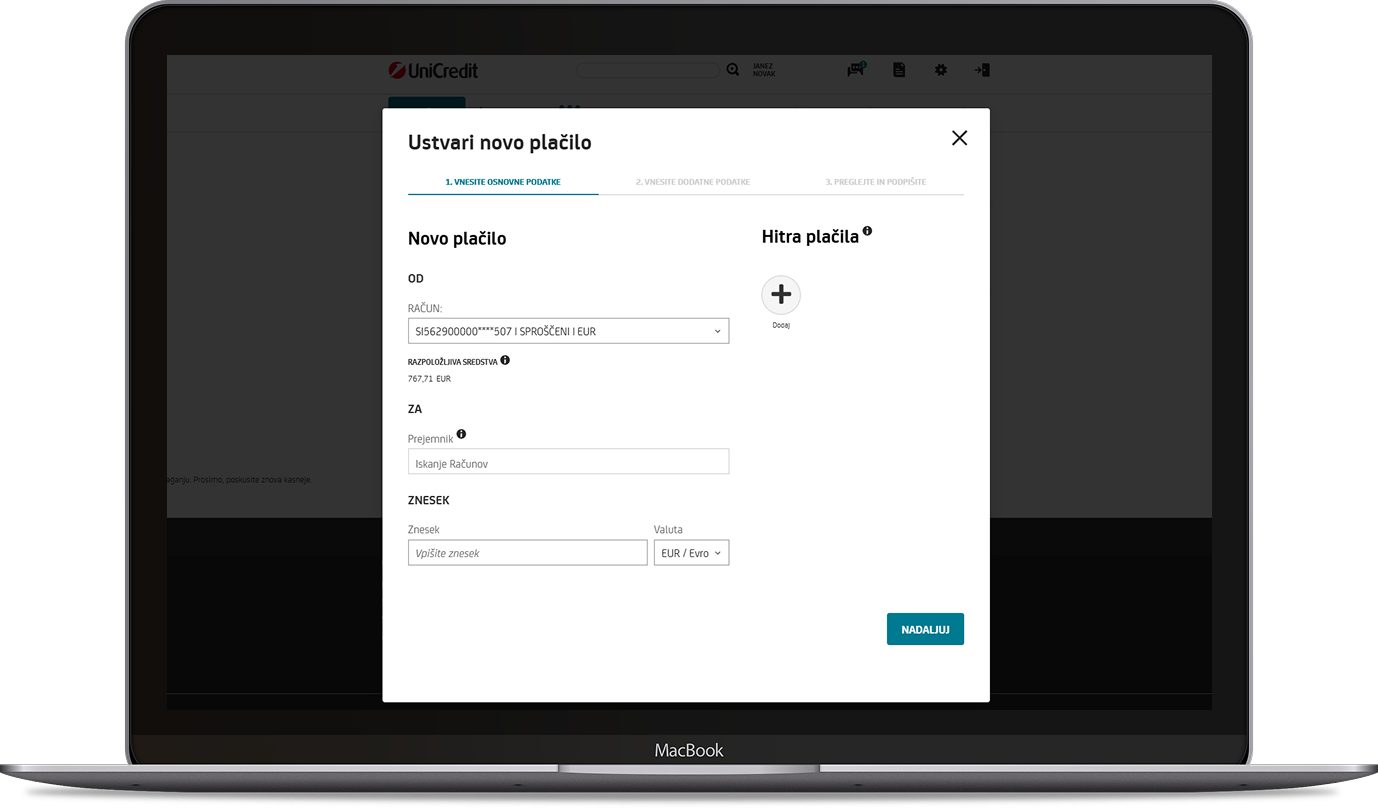
Task: Click the Razpoložljiva sredstva info icon
Action: 505,360
